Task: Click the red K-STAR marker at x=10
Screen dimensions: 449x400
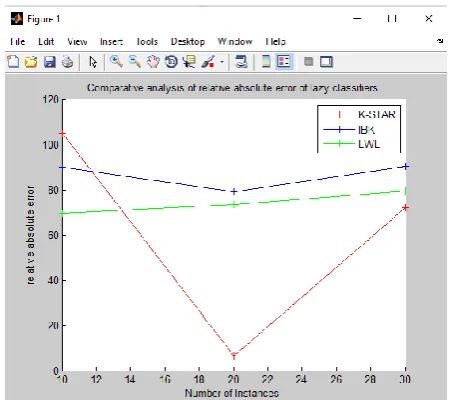Action: click(x=62, y=133)
